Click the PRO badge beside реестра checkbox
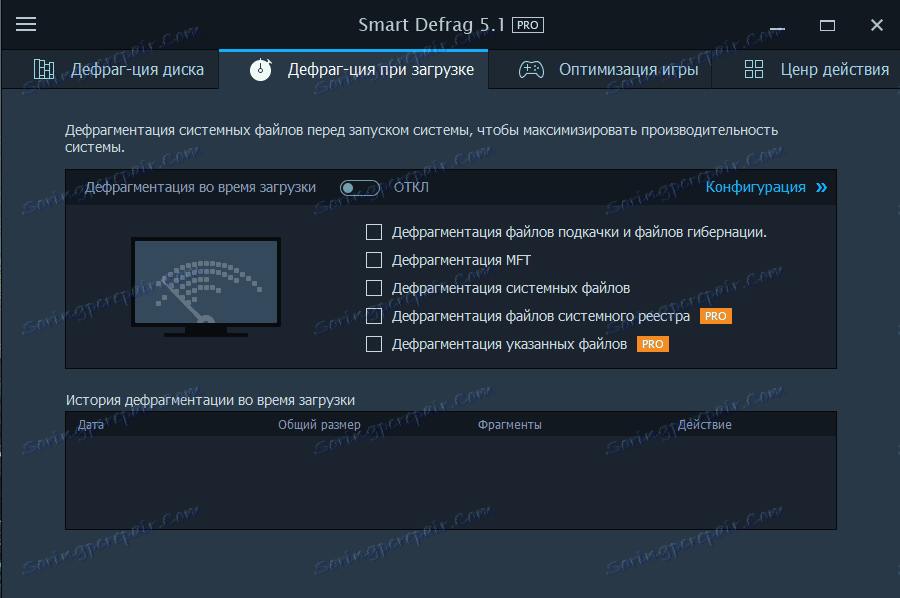 tap(715, 315)
